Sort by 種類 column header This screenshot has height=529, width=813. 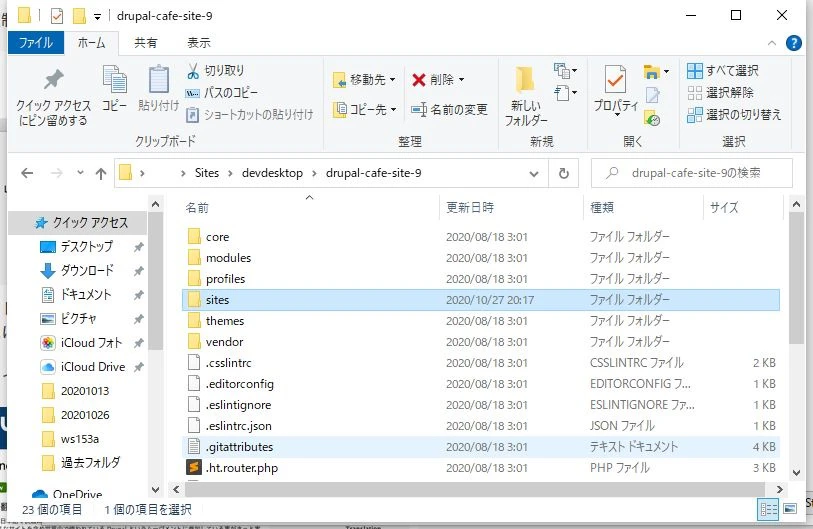[643, 207]
